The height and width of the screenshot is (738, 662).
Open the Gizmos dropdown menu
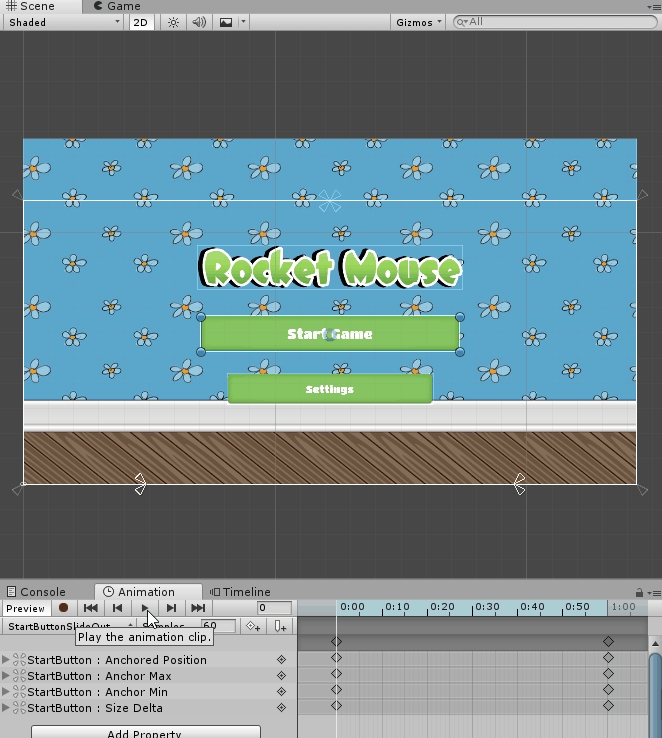(x=419, y=22)
